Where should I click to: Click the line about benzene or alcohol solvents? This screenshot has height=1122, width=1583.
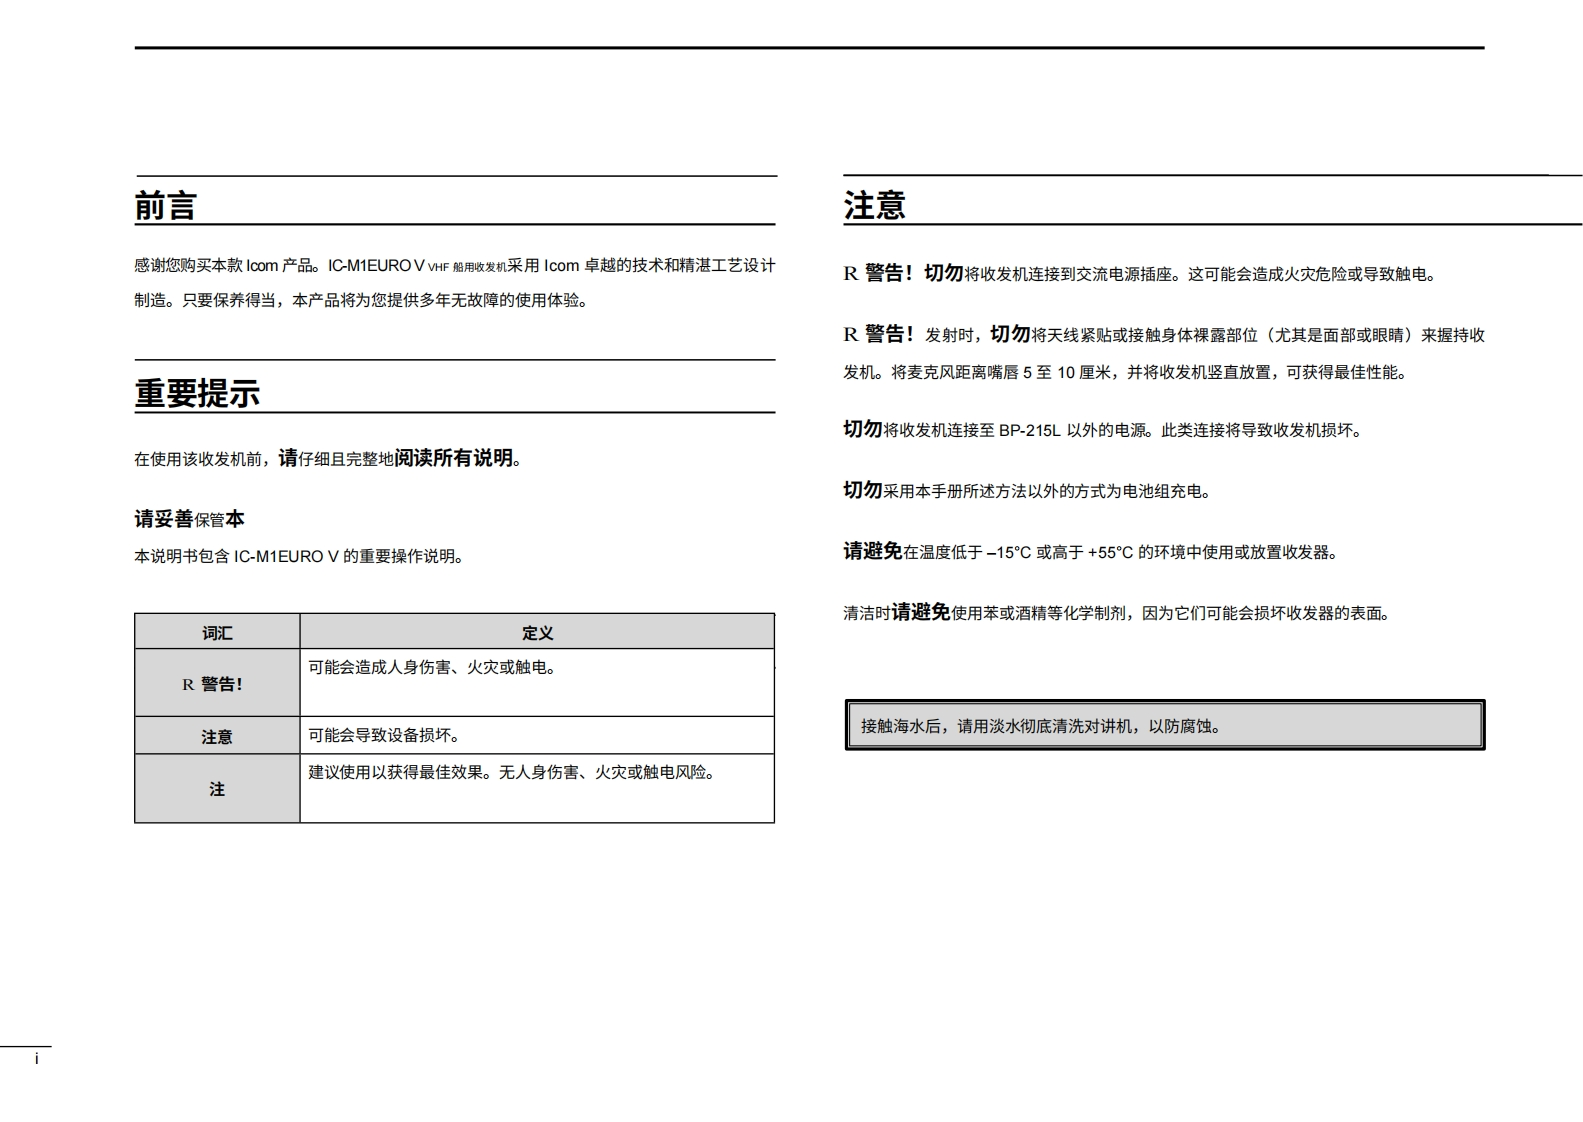tap(1117, 613)
